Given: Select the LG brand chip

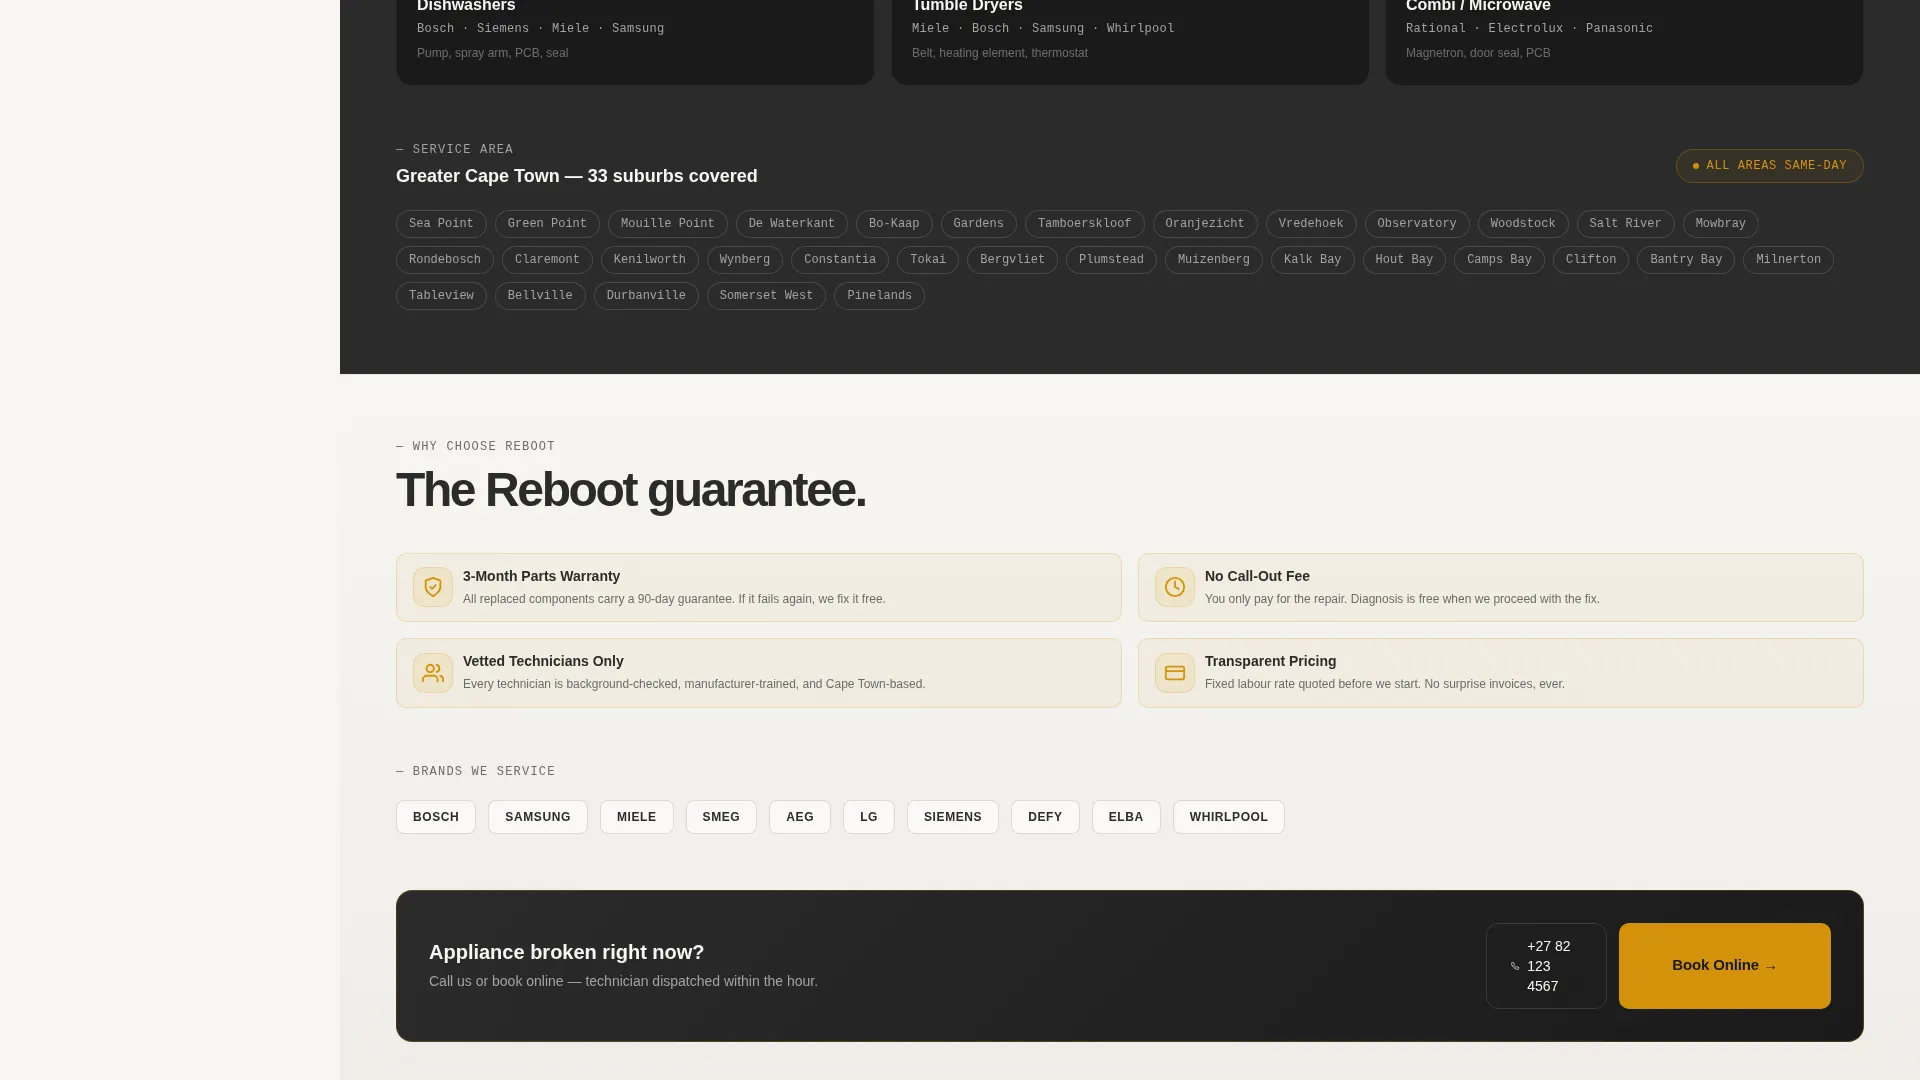Looking at the screenshot, I should coord(869,817).
